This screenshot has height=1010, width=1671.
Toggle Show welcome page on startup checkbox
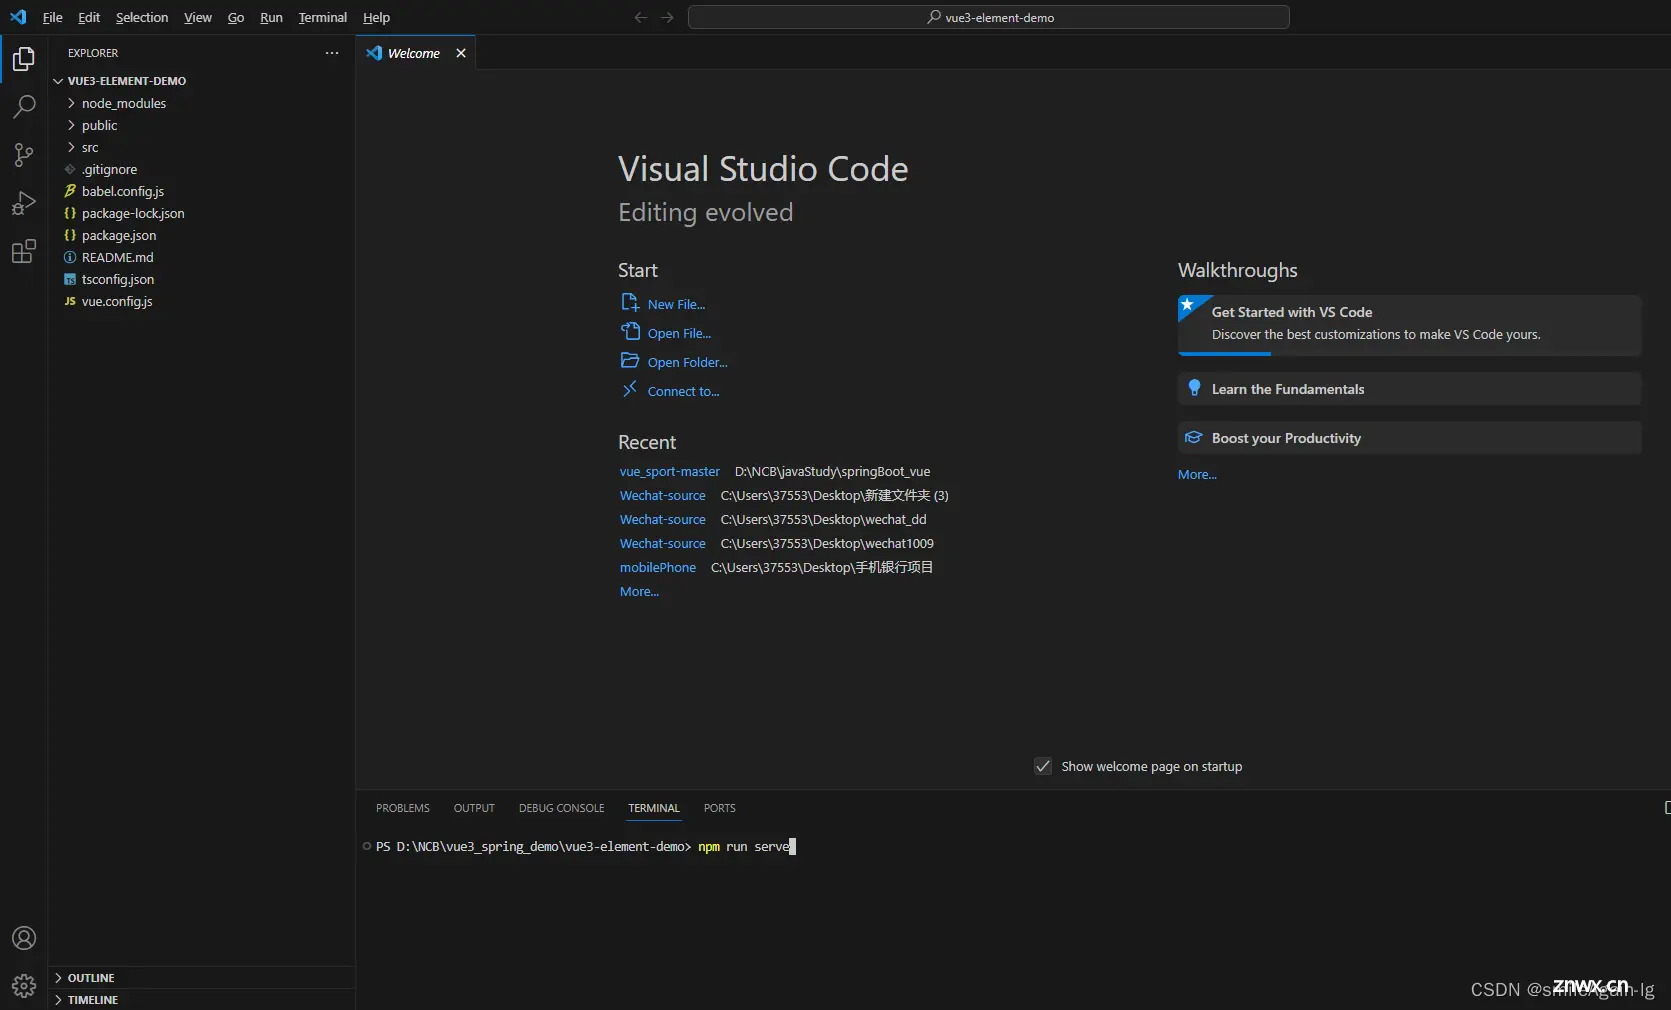point(1043,766)
